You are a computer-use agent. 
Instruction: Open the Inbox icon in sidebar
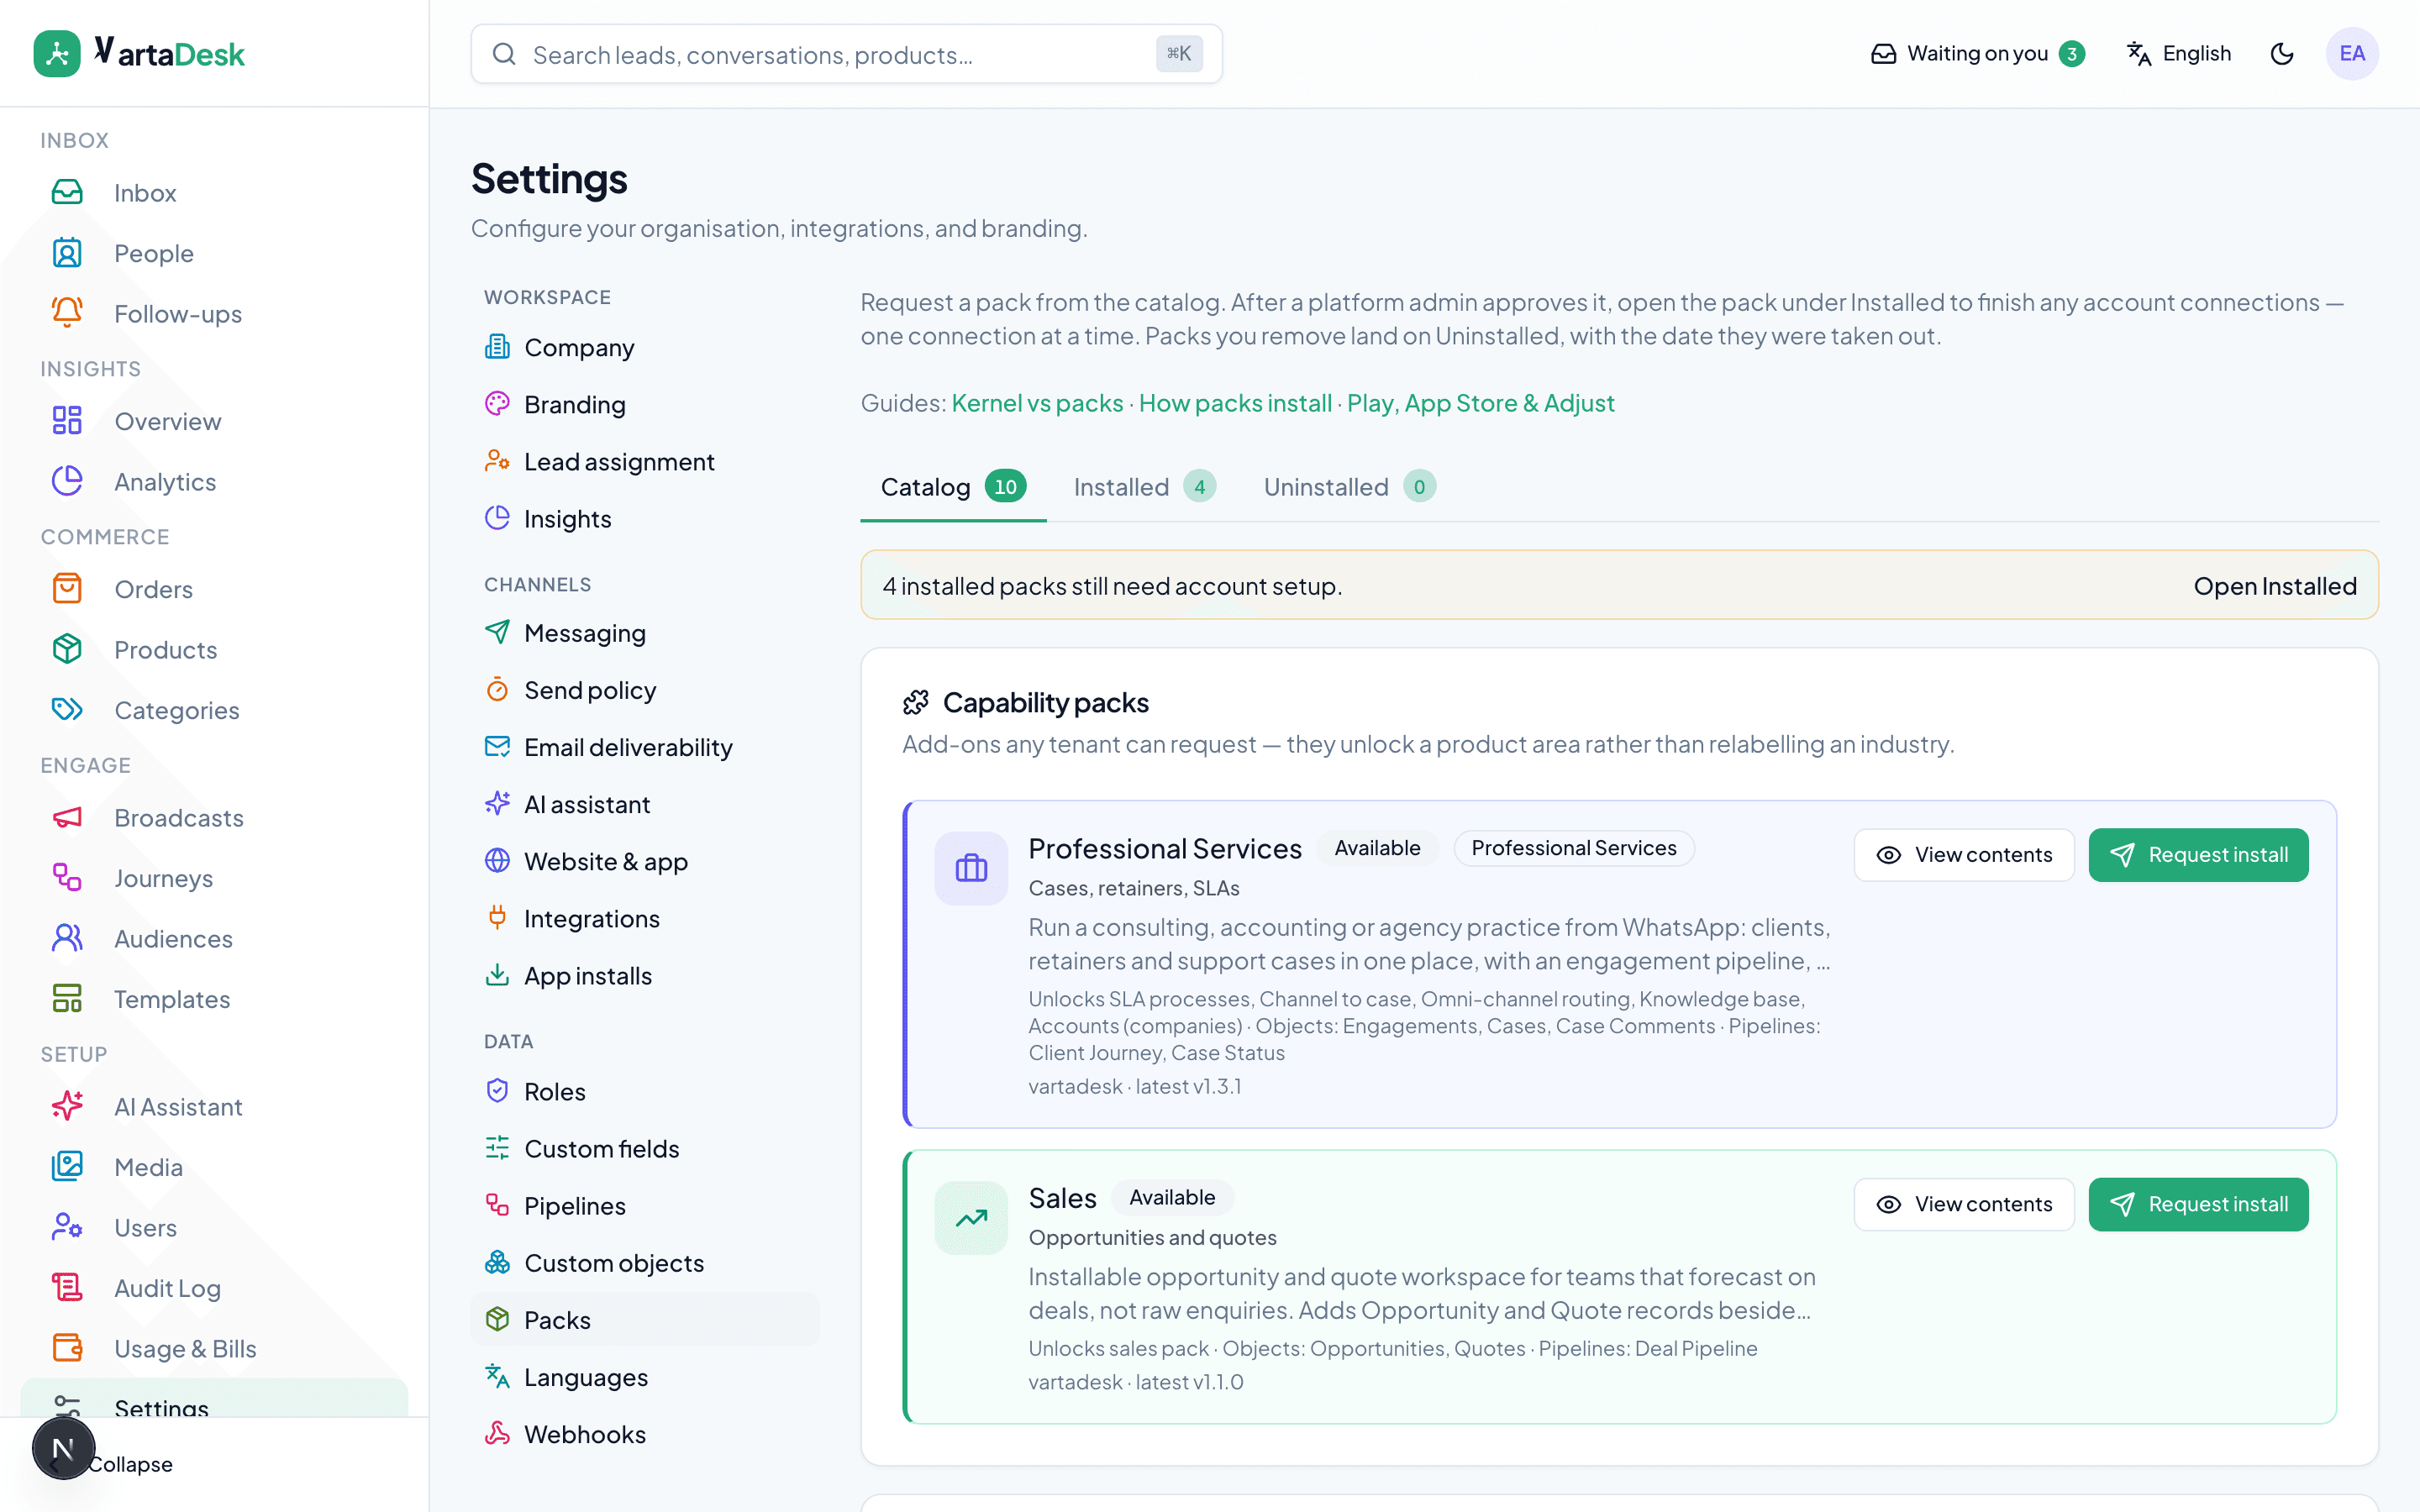[67, 193]
